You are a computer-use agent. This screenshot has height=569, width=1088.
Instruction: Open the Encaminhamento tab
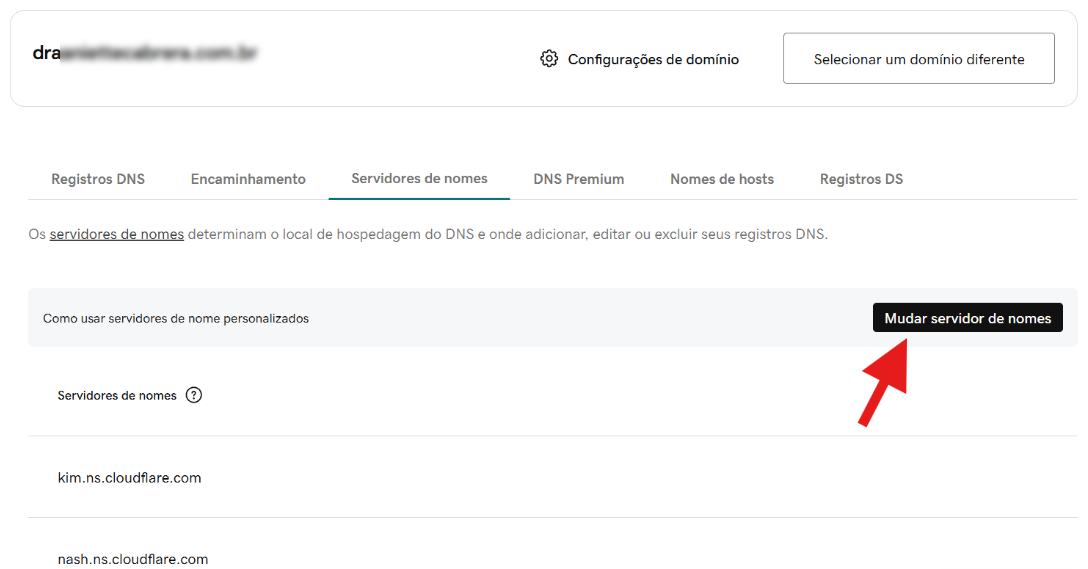(x=248, y=179)
